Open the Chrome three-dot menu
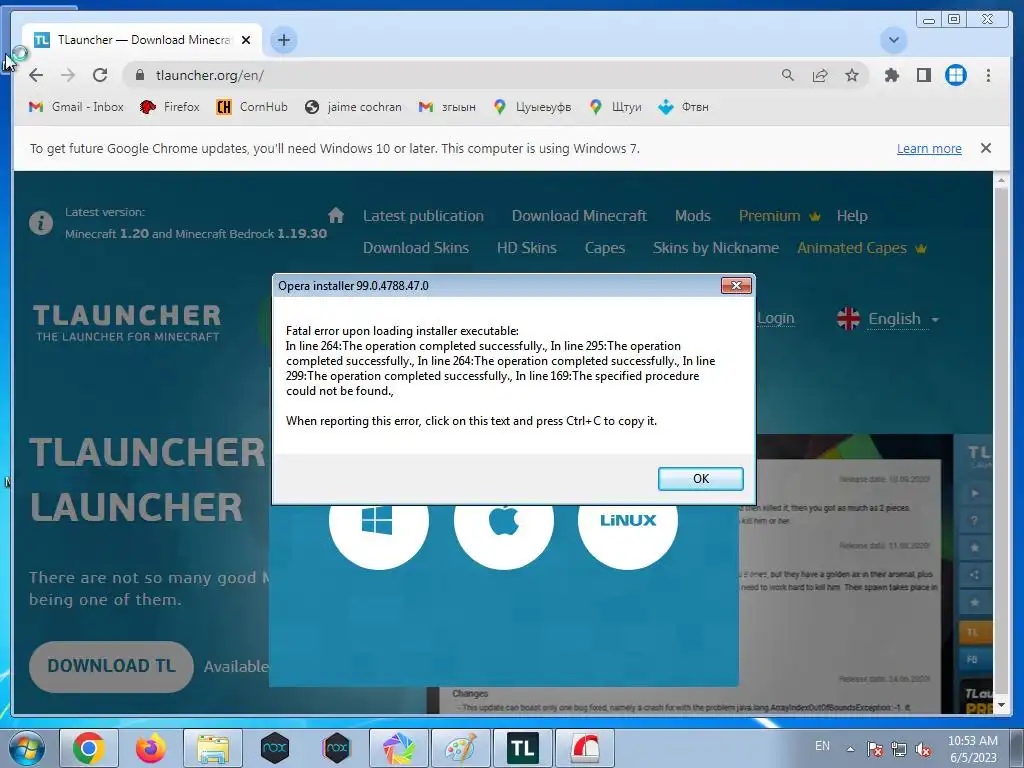 click(x=988, y=75)
